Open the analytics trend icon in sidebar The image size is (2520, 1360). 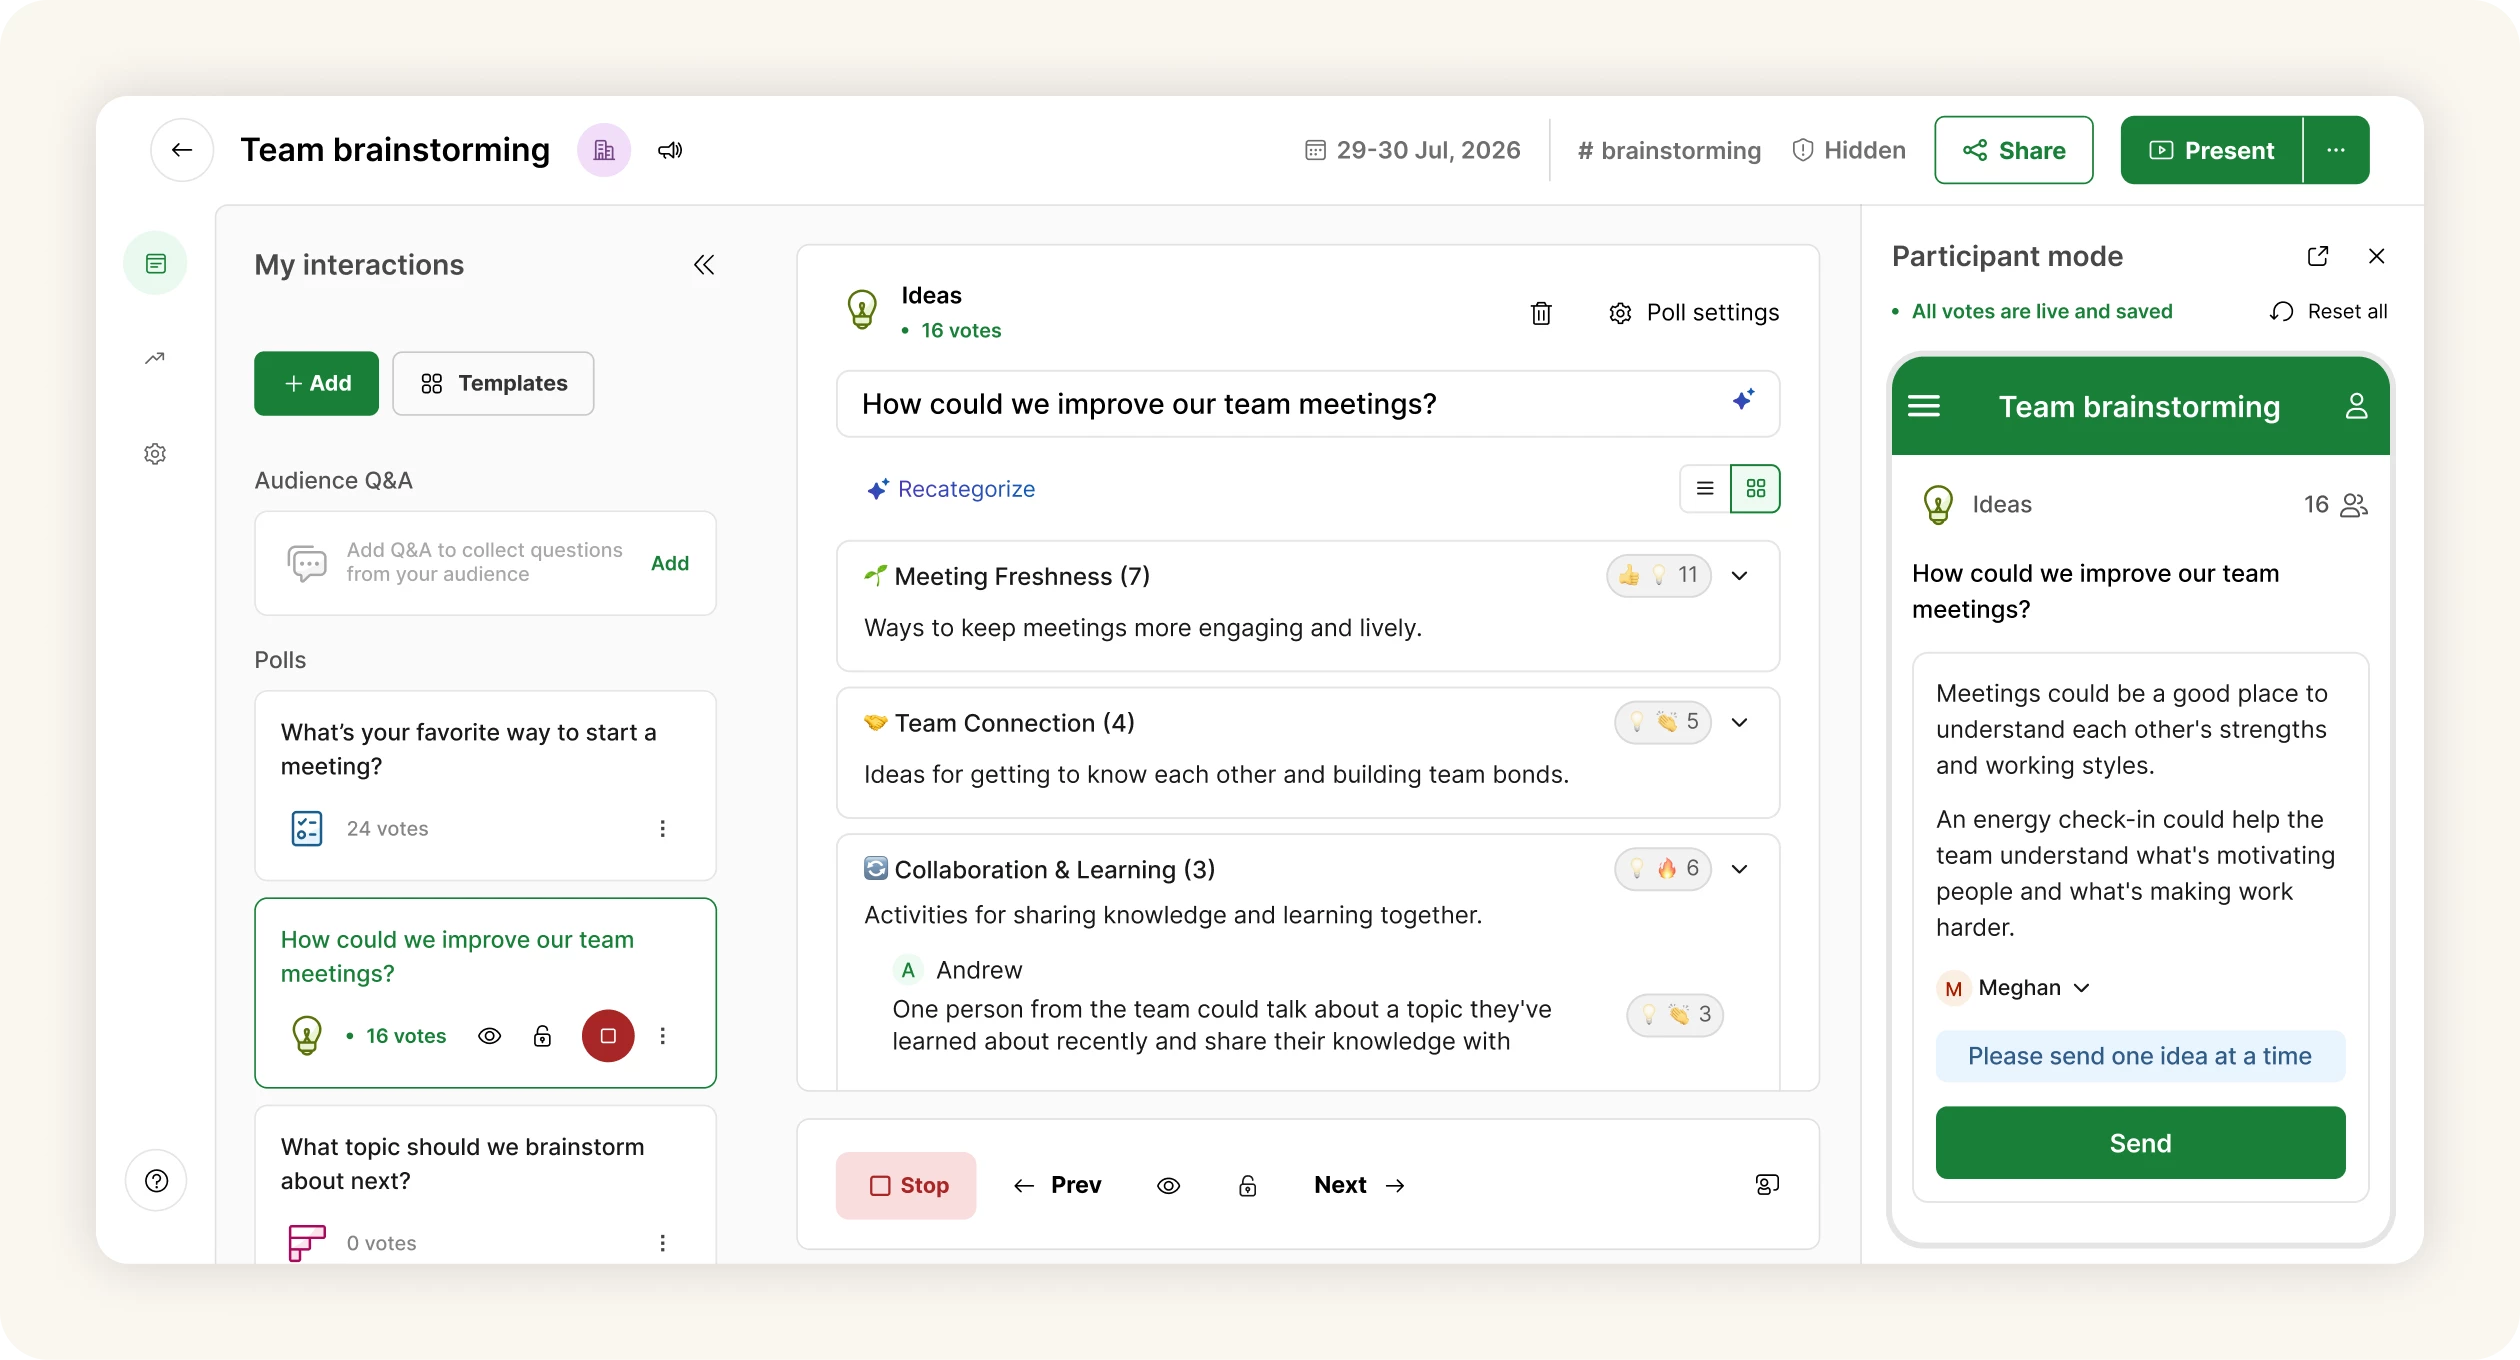coord(155,358)
